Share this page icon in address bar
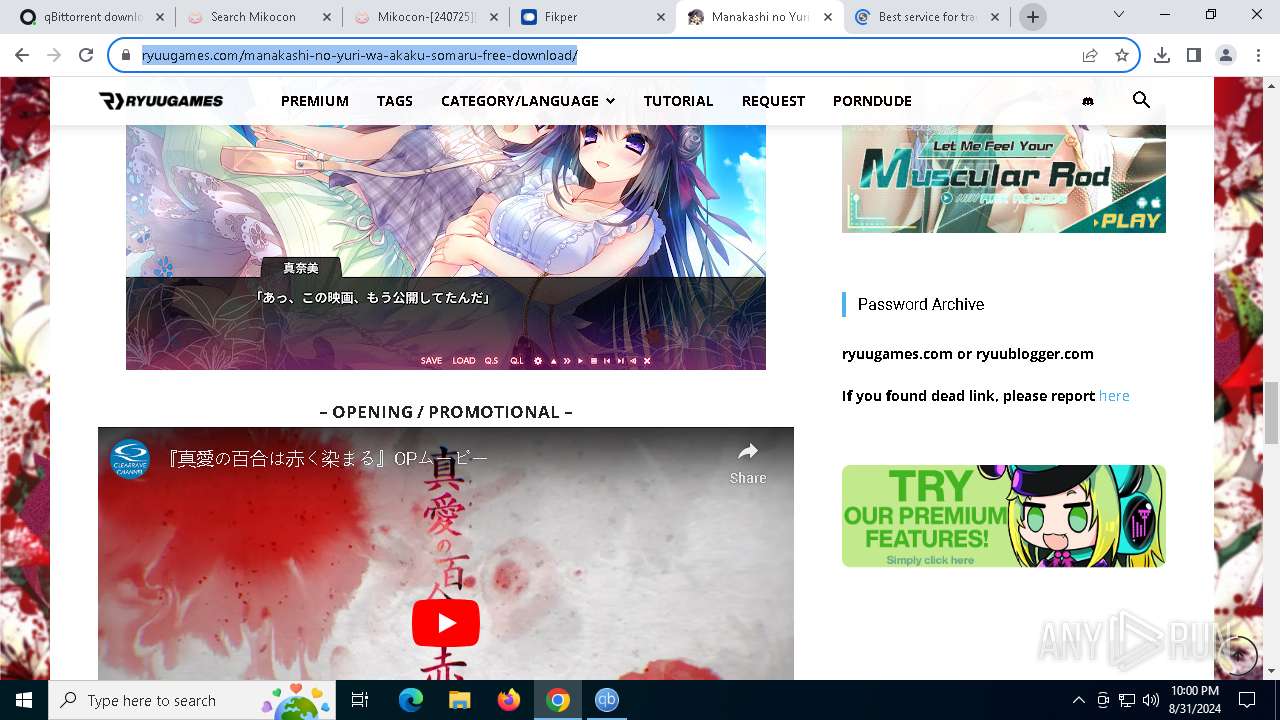This screenshot has height=720, width=1280. coord(1090,56)
